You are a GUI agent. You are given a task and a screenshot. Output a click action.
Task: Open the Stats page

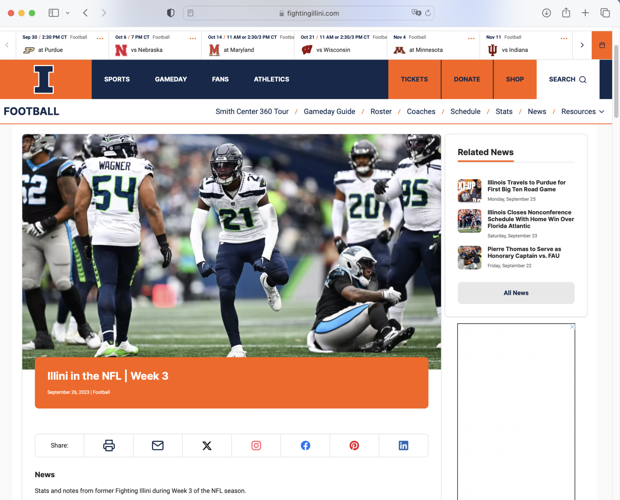[504, 111]
